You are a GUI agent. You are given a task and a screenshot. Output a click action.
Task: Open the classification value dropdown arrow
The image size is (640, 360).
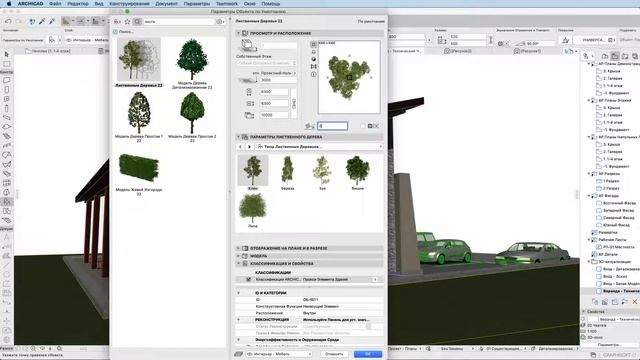pos(375,280)
